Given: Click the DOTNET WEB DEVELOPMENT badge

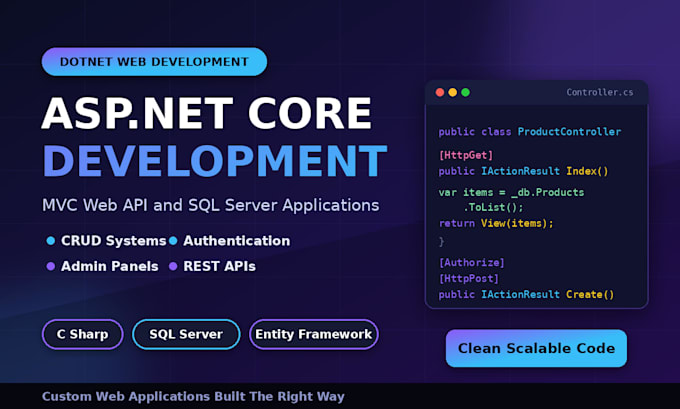Looking at the screenshot, I should (x=154, y=62).
